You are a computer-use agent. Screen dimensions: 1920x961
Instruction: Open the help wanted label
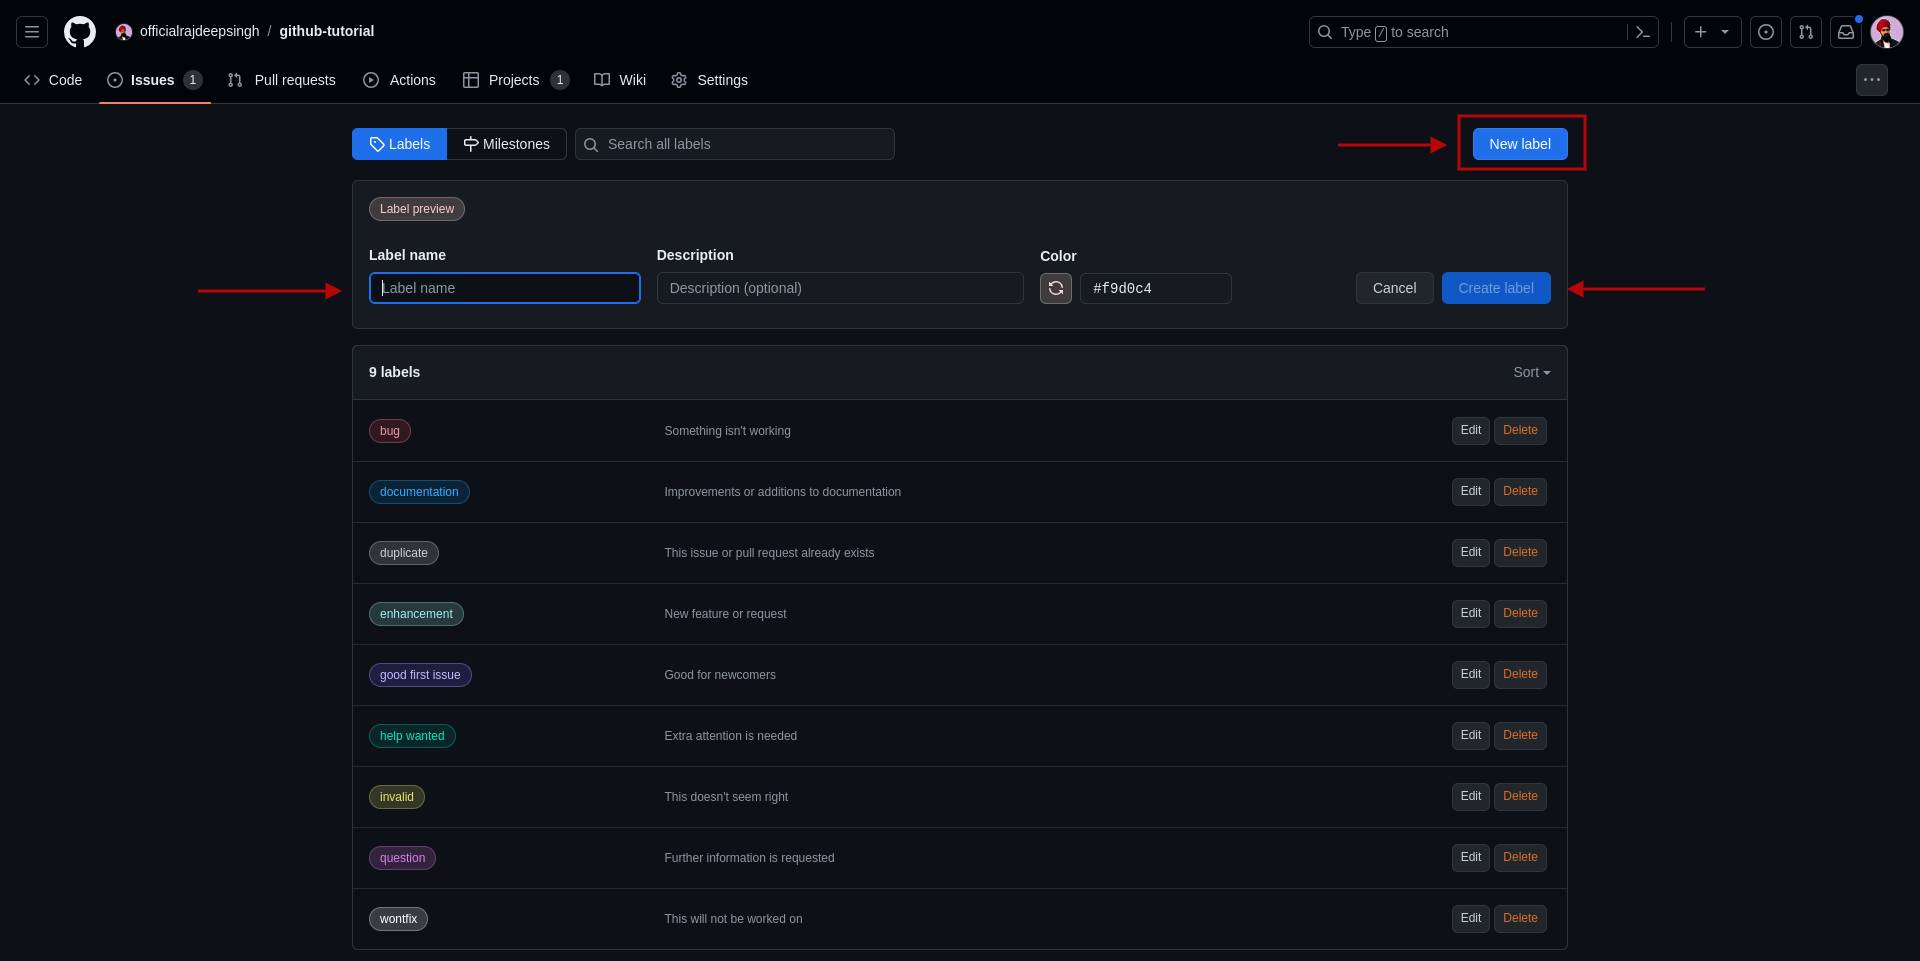pyautogui.click(x=412, y=736)
